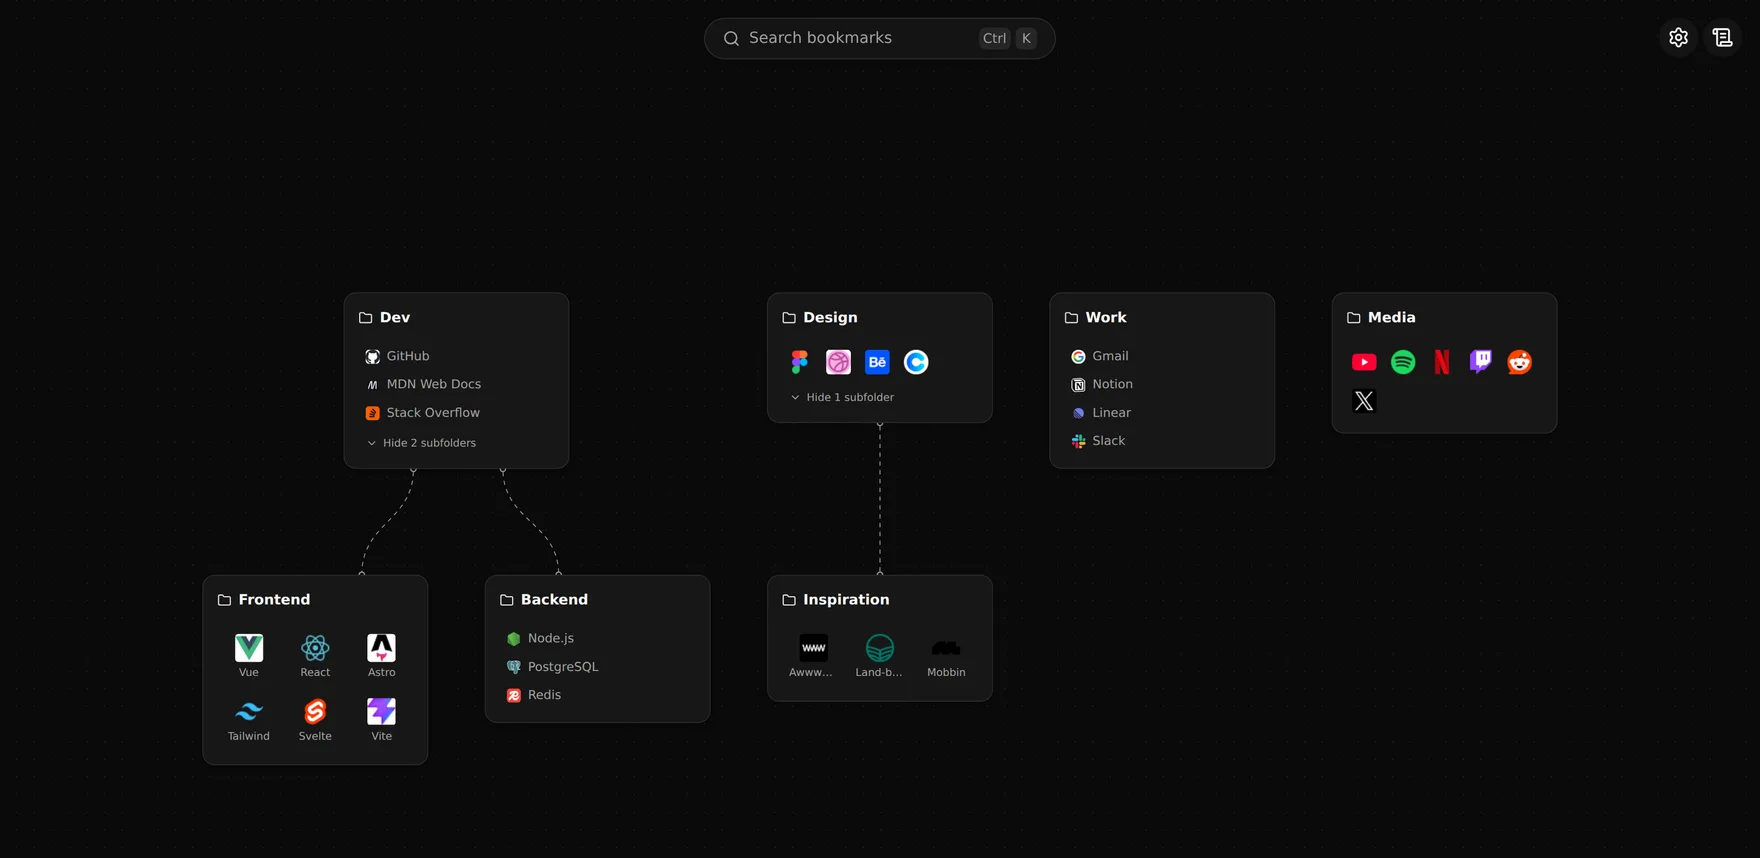Open the Vue bookmark in Frontend

pyautogui.click(x=249, y=656)
